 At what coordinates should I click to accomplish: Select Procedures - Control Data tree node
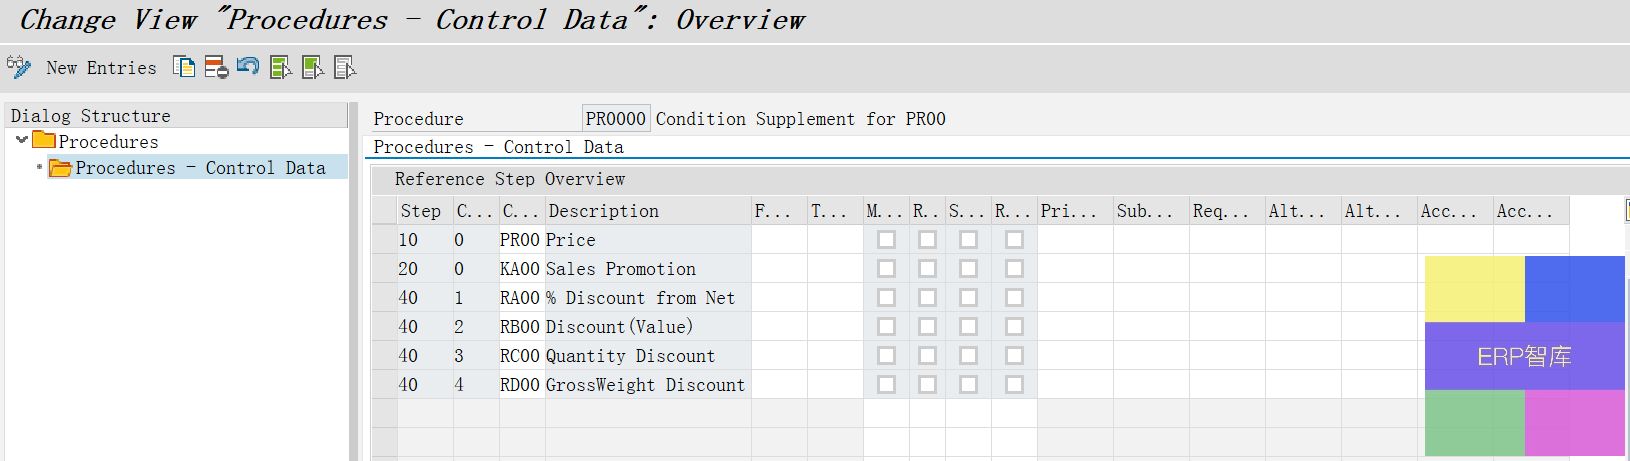[x=200, y=168]
